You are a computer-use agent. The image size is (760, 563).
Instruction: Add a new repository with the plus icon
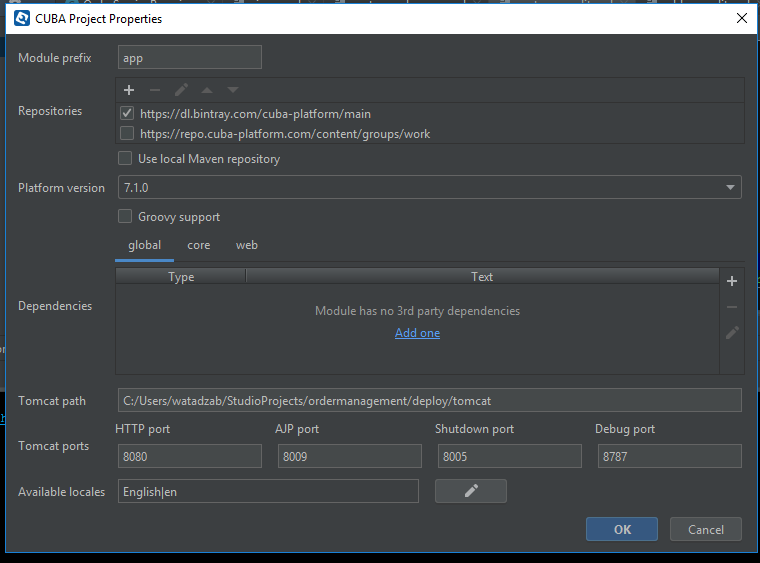coord(129,90)
